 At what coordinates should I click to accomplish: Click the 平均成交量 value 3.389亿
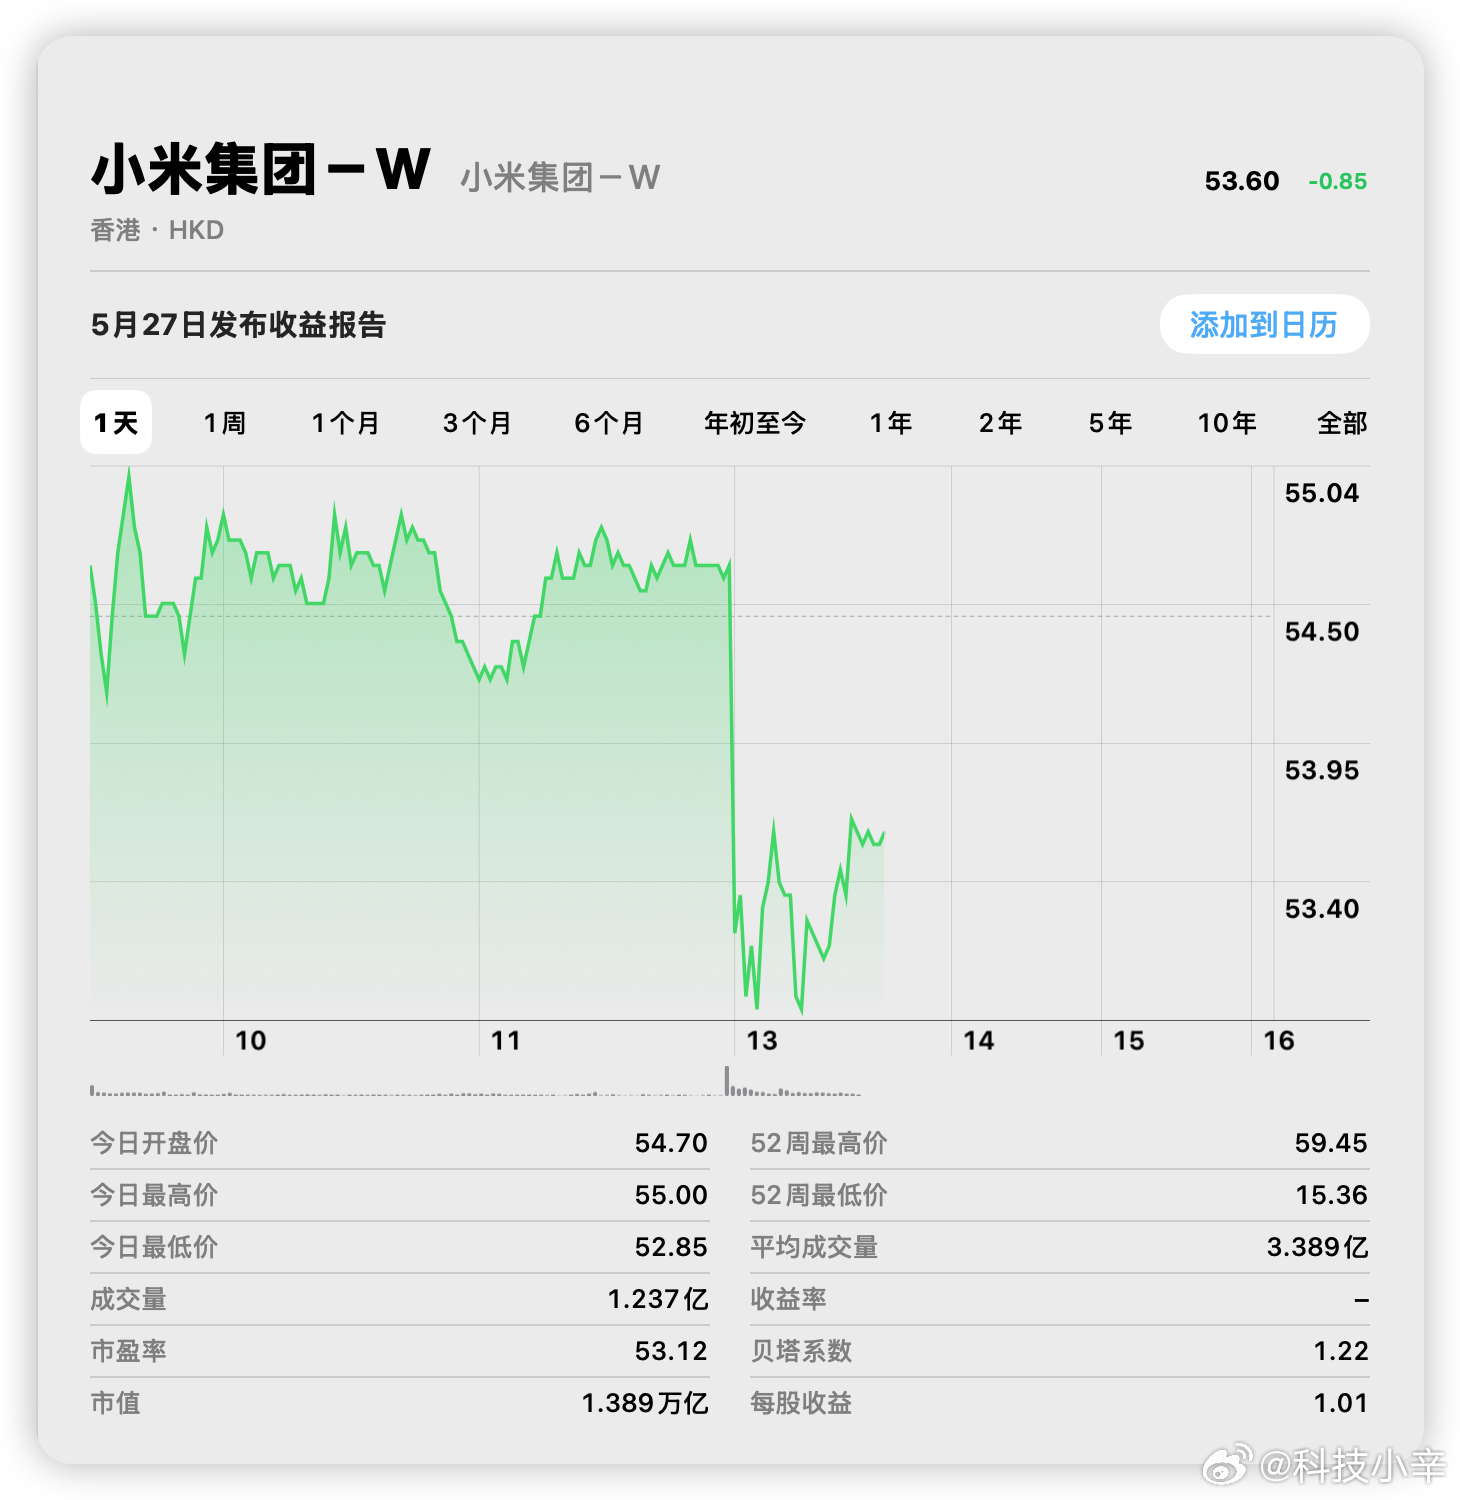click(x=1317, y=1247)
